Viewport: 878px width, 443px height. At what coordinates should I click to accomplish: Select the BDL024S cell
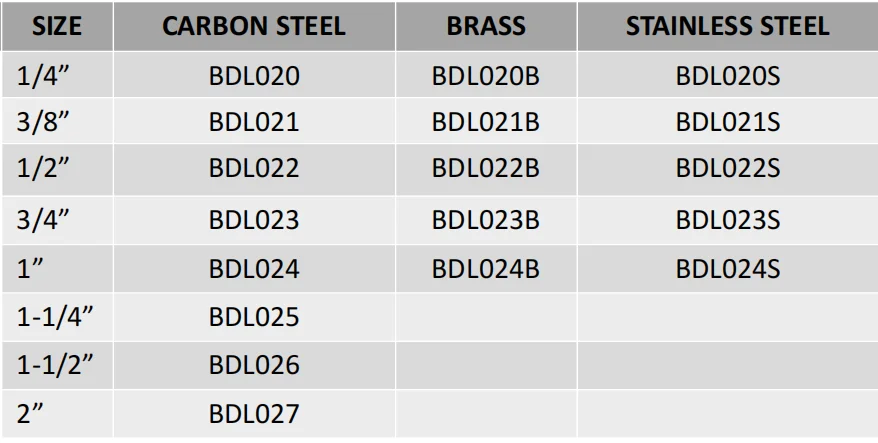click(727, 269)
